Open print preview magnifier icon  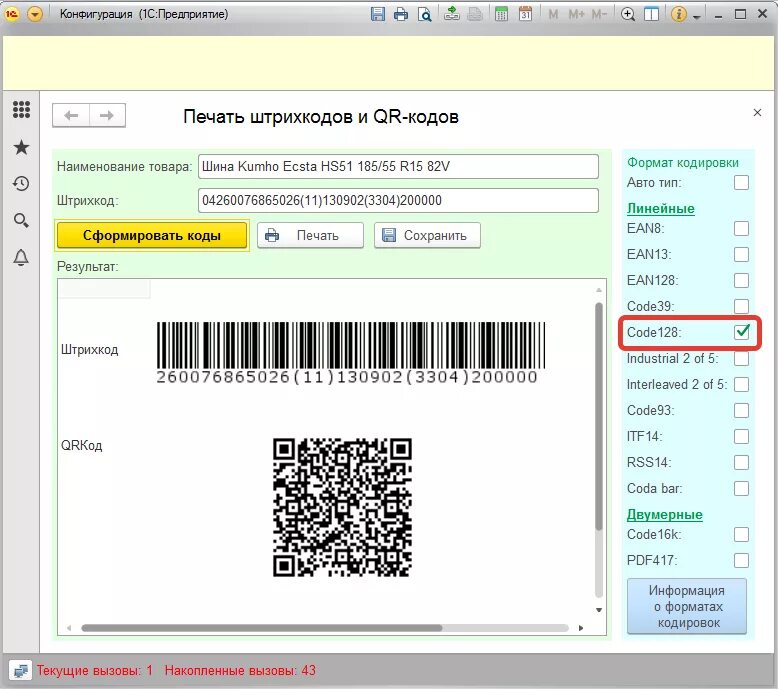(425, 14)
